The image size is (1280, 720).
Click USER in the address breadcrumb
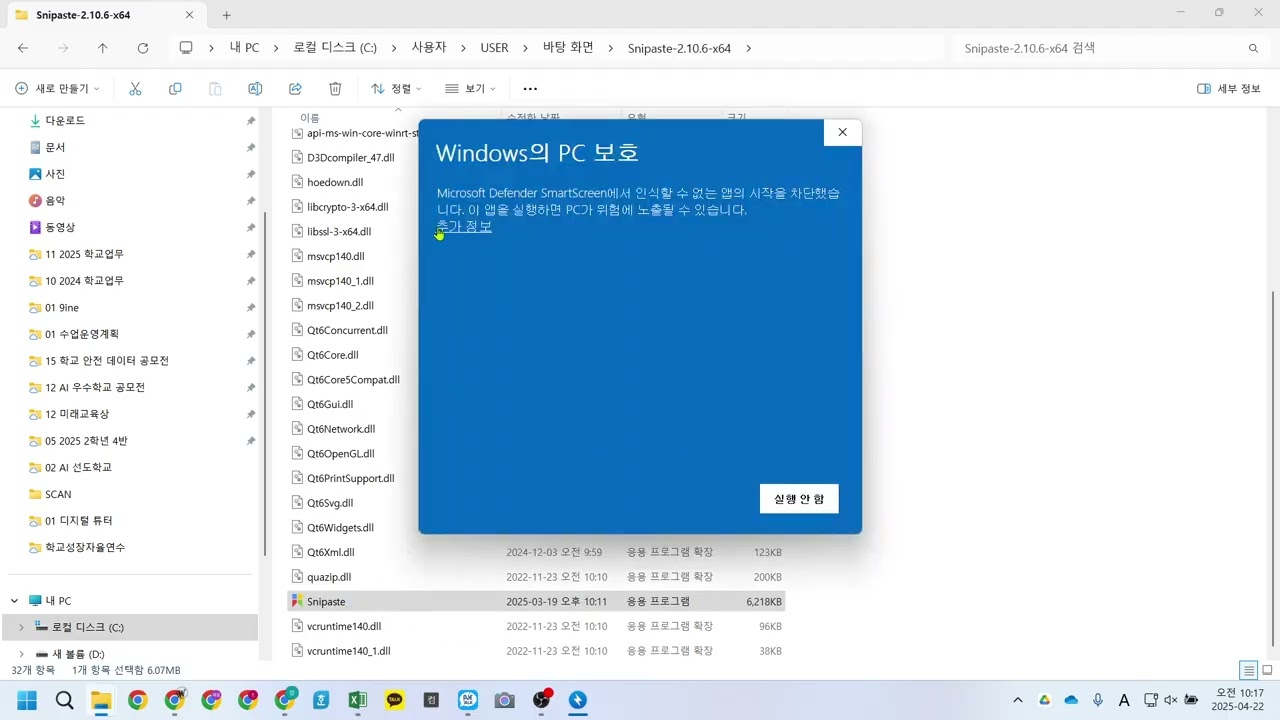coord(494,48)
